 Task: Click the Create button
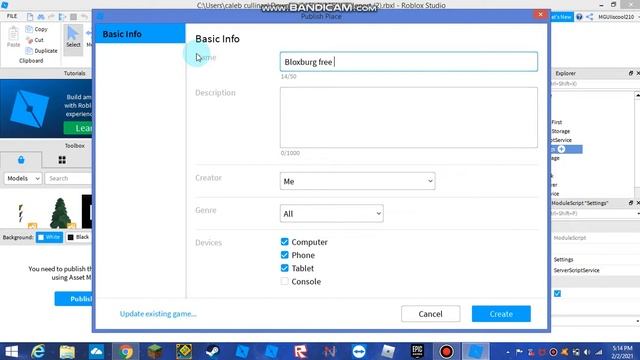point(501,313)
